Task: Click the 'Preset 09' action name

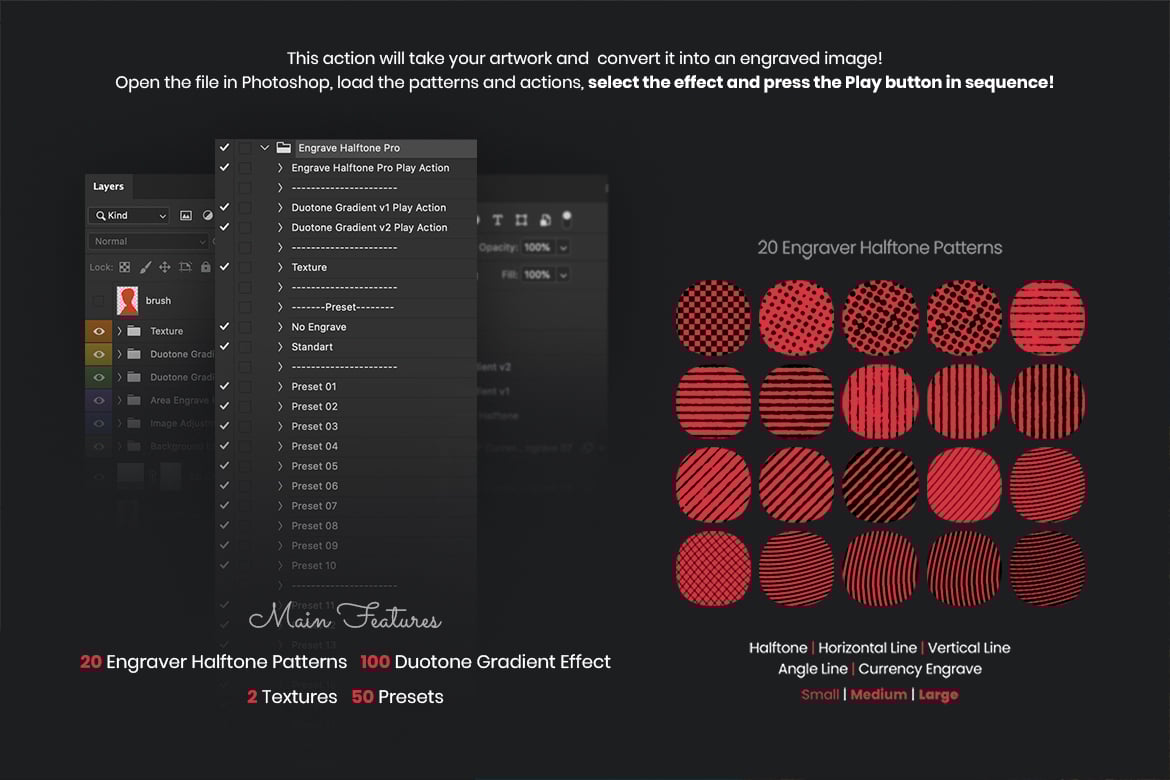Action: click(x=314, y=546)
